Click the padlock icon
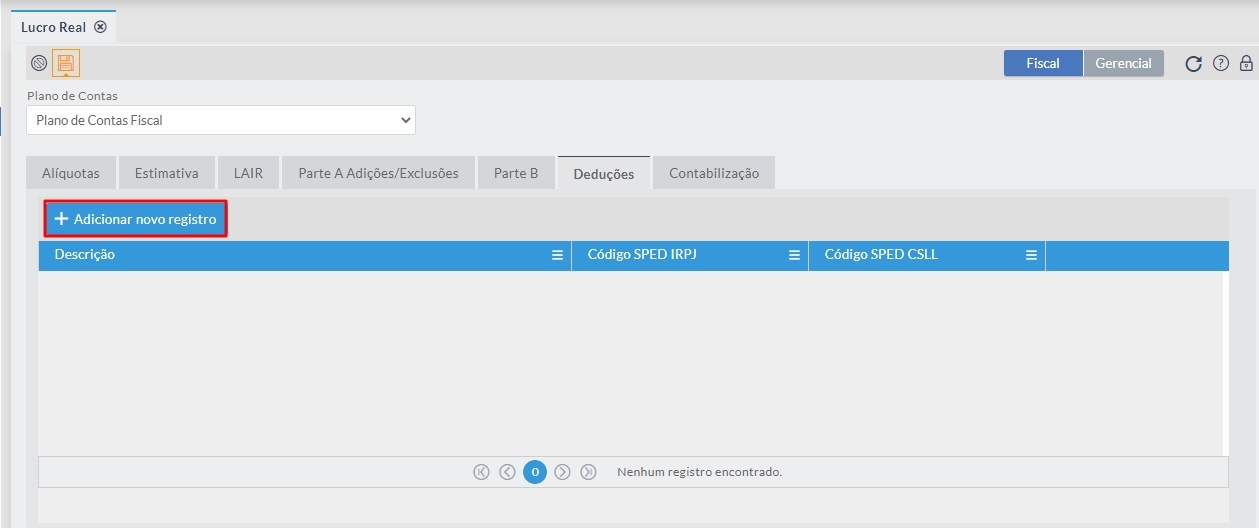The width and height of the screenshot is (1259, 528). [1246, 63]
